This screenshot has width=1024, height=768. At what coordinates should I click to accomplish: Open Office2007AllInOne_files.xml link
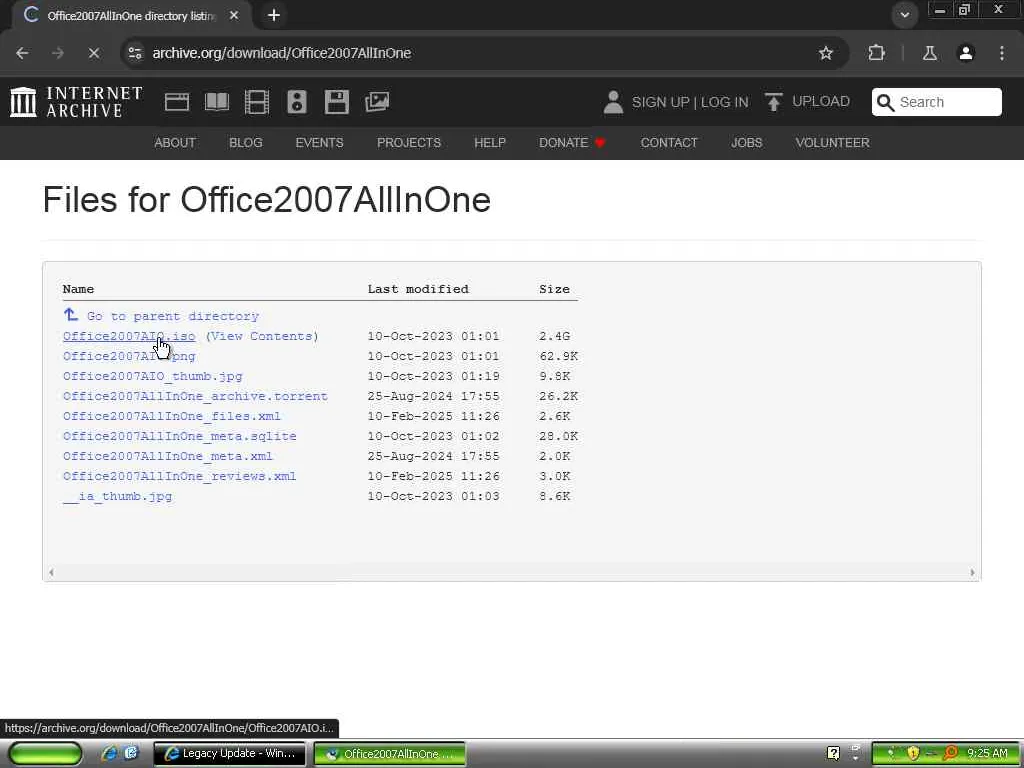click(x=172, y=416)
